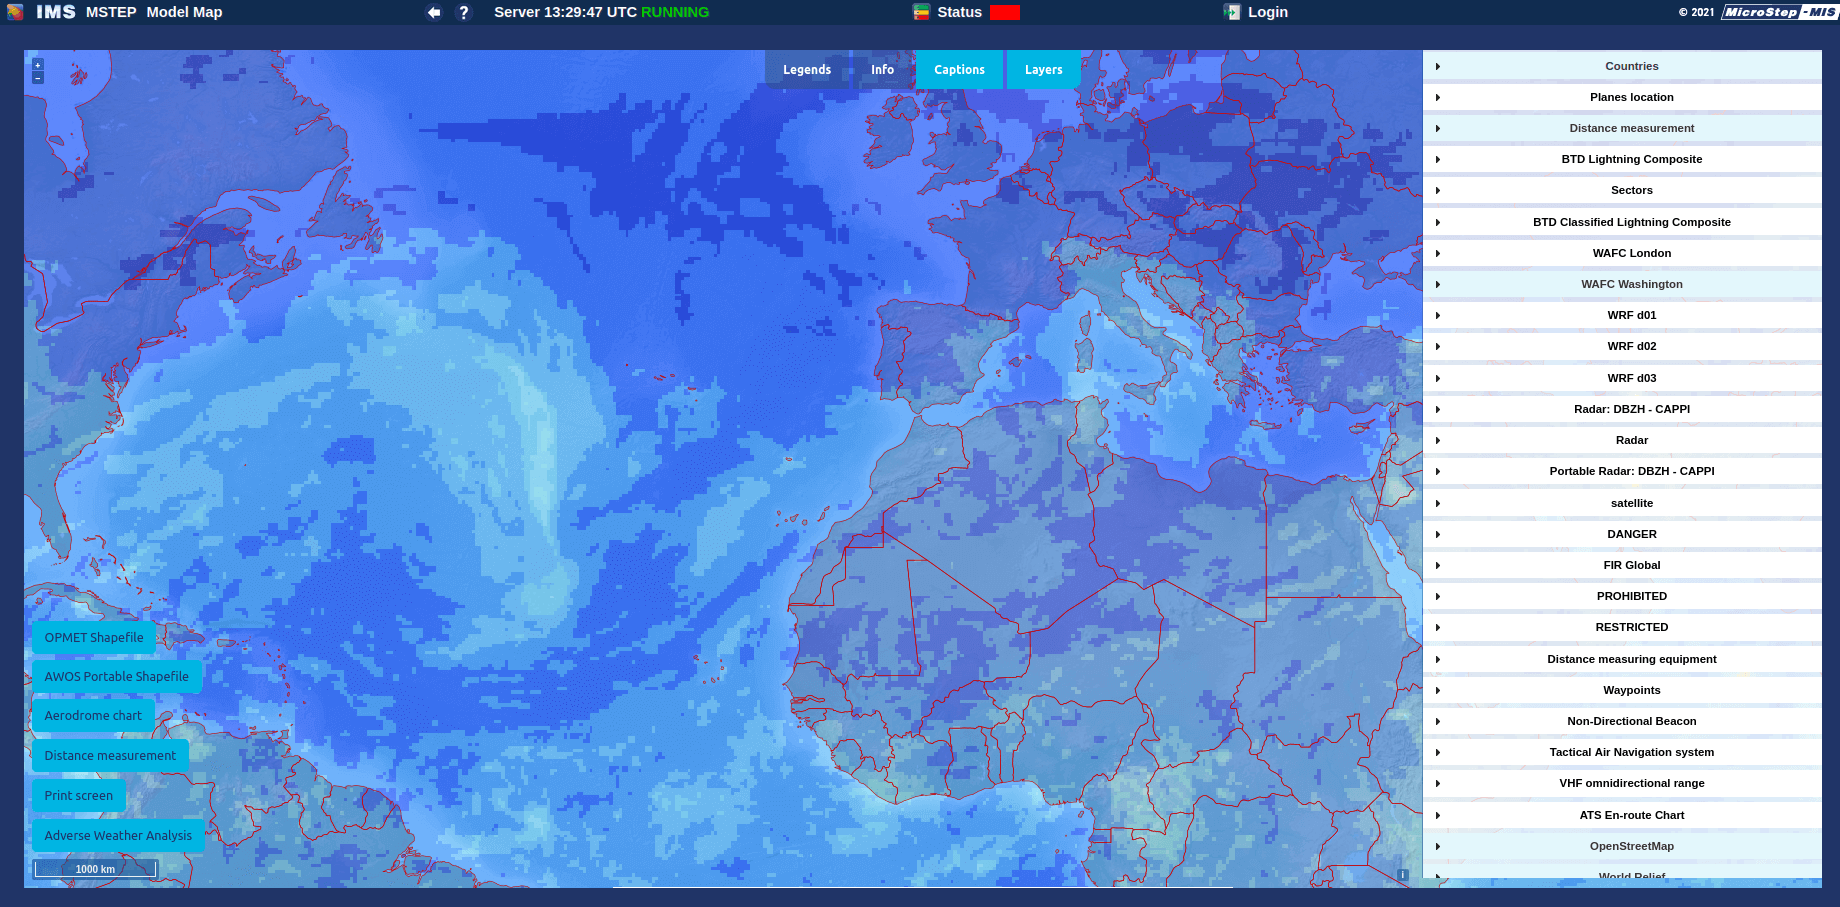1840x907 pixels.
Task: Toggle the Captions overlay on or off
Action: [x=958, y=69]
